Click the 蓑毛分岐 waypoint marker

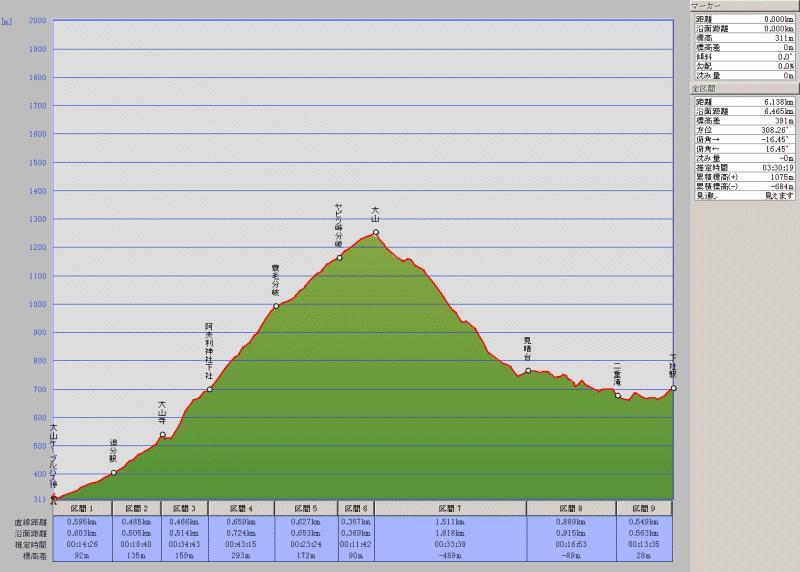tap(276, 306)
